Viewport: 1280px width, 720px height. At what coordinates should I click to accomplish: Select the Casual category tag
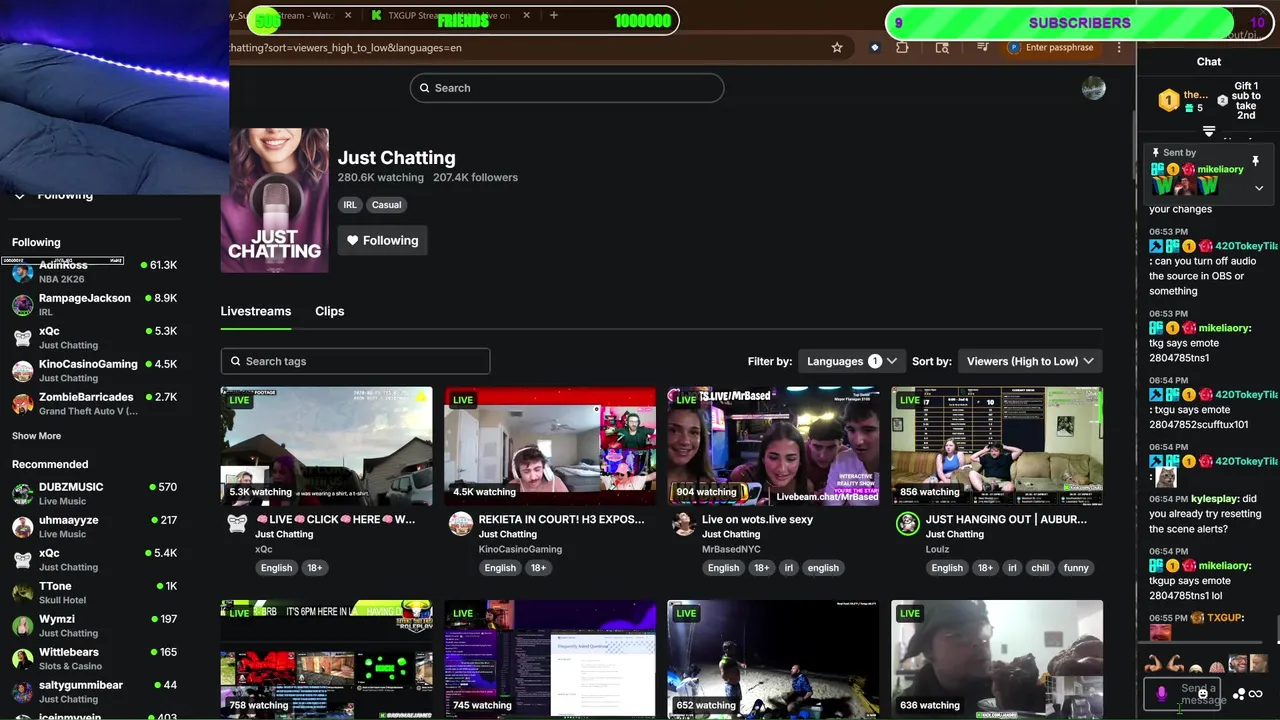[x=386, y=204]
